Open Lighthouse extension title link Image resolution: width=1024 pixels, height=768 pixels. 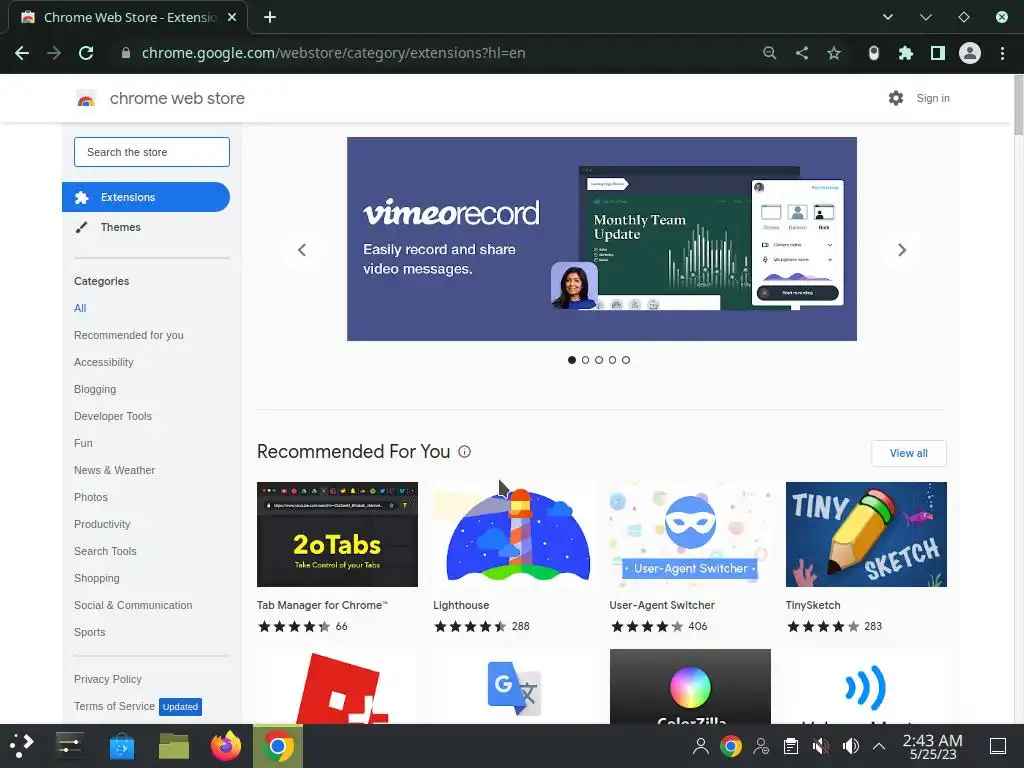click(x=461, y=605)
